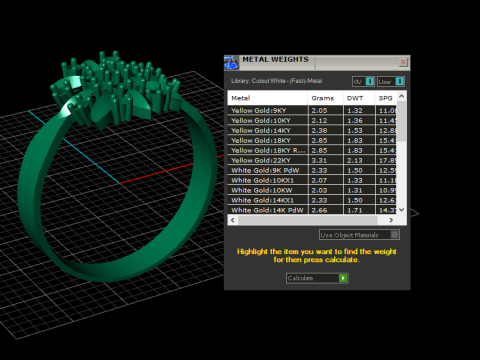Close the Metal Weights panel

click(x=403, y=62)
